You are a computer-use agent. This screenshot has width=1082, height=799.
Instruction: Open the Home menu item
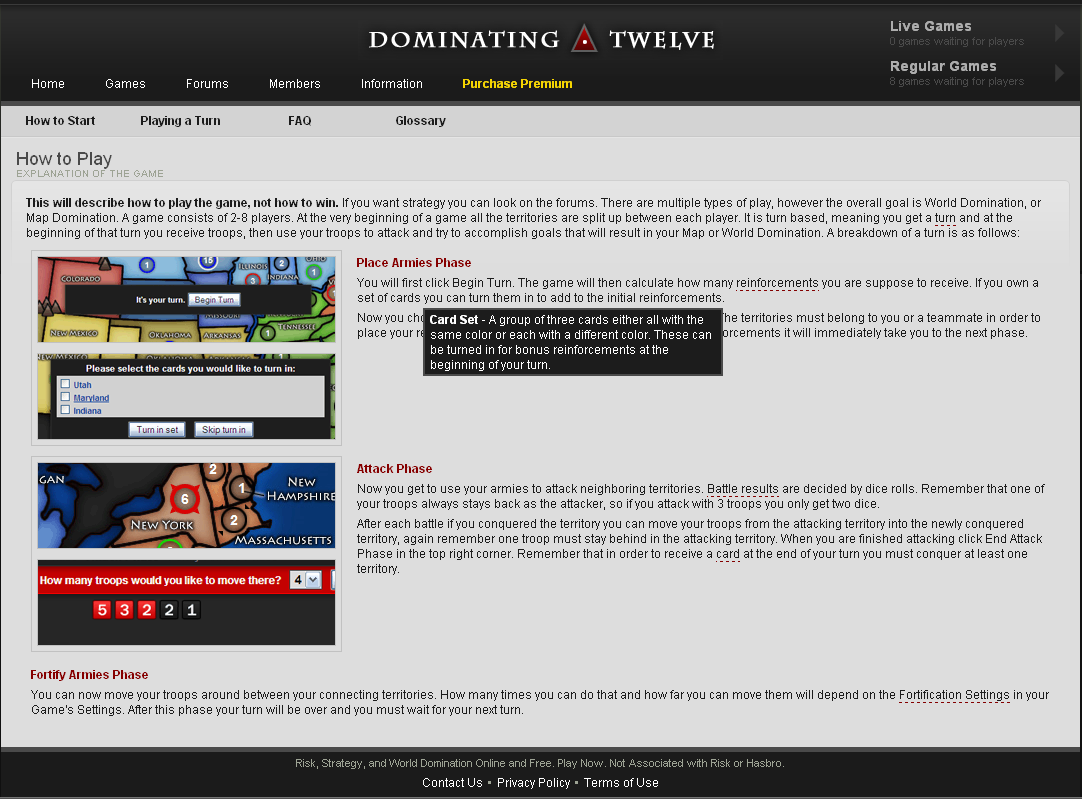coord(48,83)
